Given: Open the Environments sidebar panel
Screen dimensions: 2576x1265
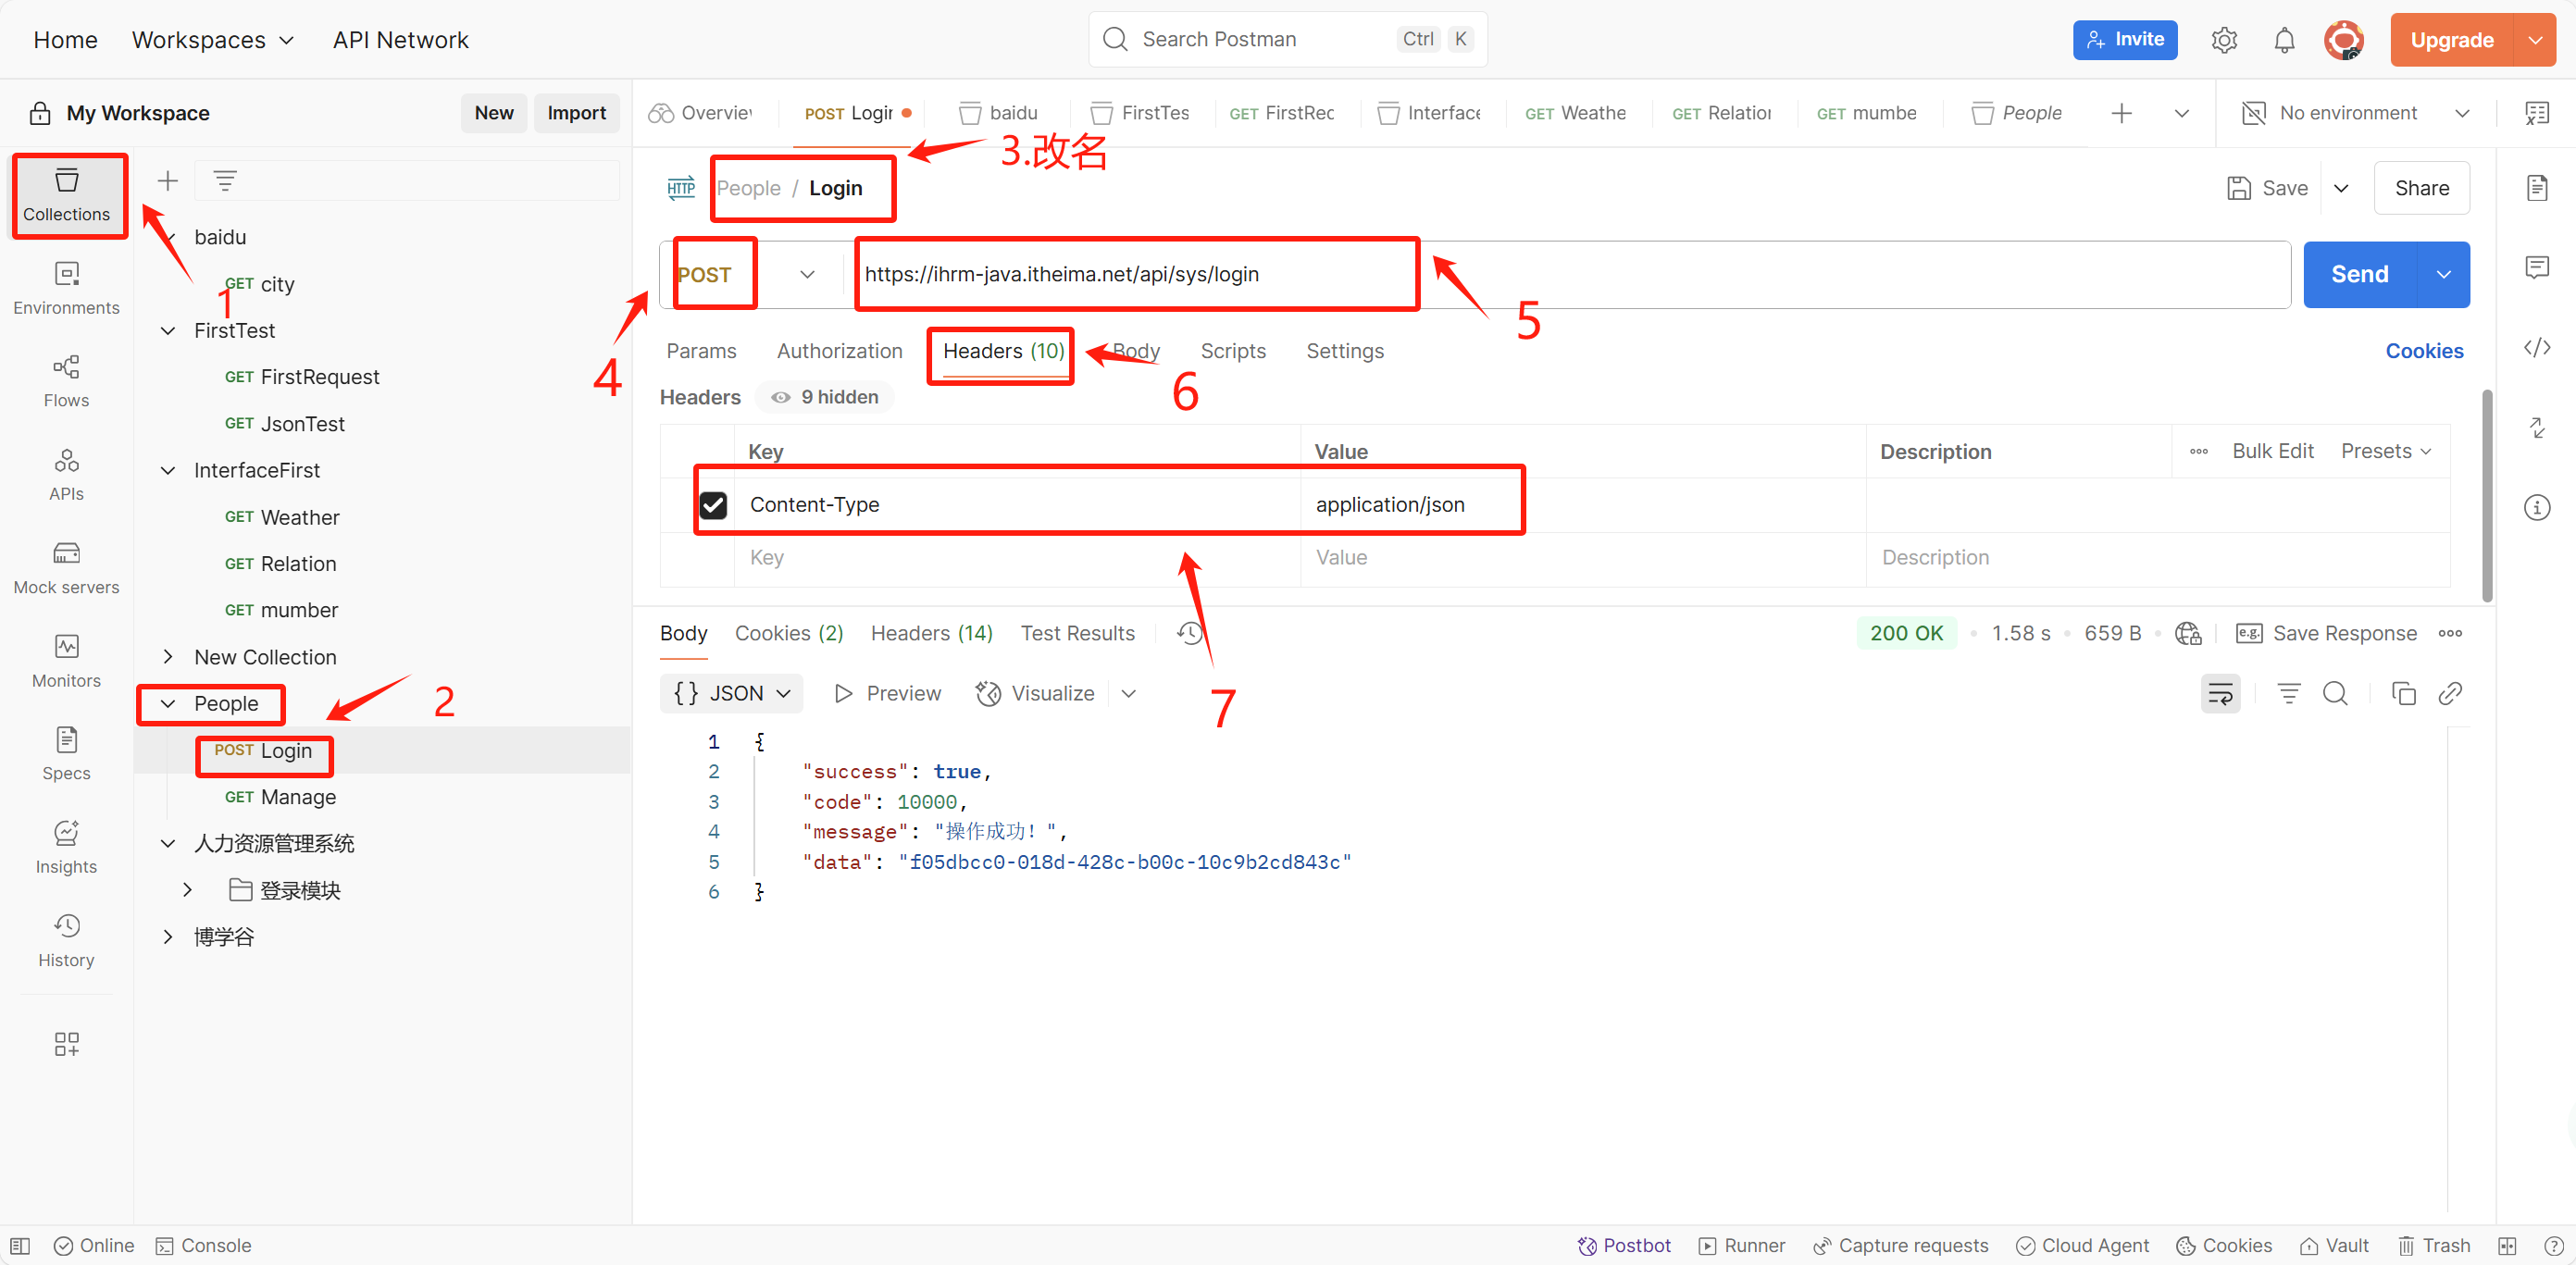Looking at the screenshot, I should coord(66,287).
